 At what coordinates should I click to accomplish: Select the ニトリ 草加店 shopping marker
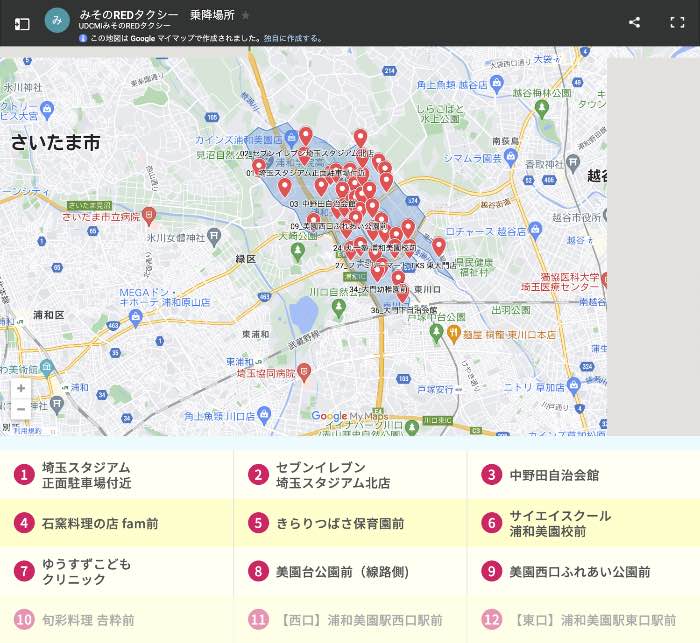pyautogui.click(x=574, y=384)
